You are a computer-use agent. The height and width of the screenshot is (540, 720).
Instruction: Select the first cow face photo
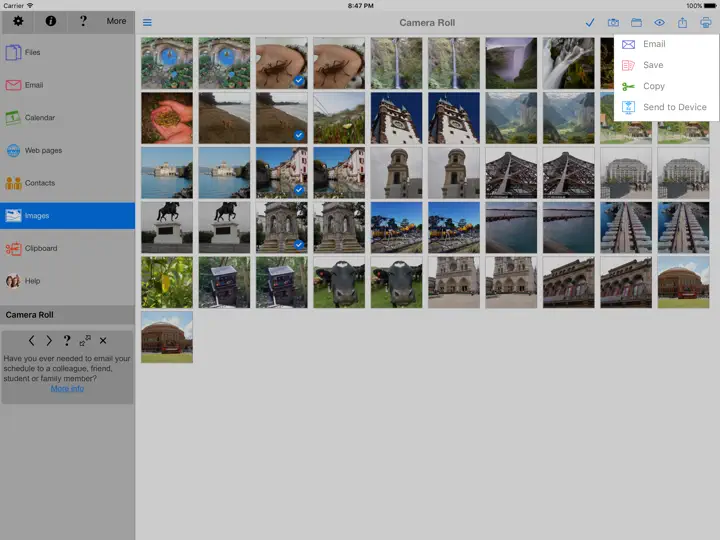pyautogui.click(x=339, y=282)
